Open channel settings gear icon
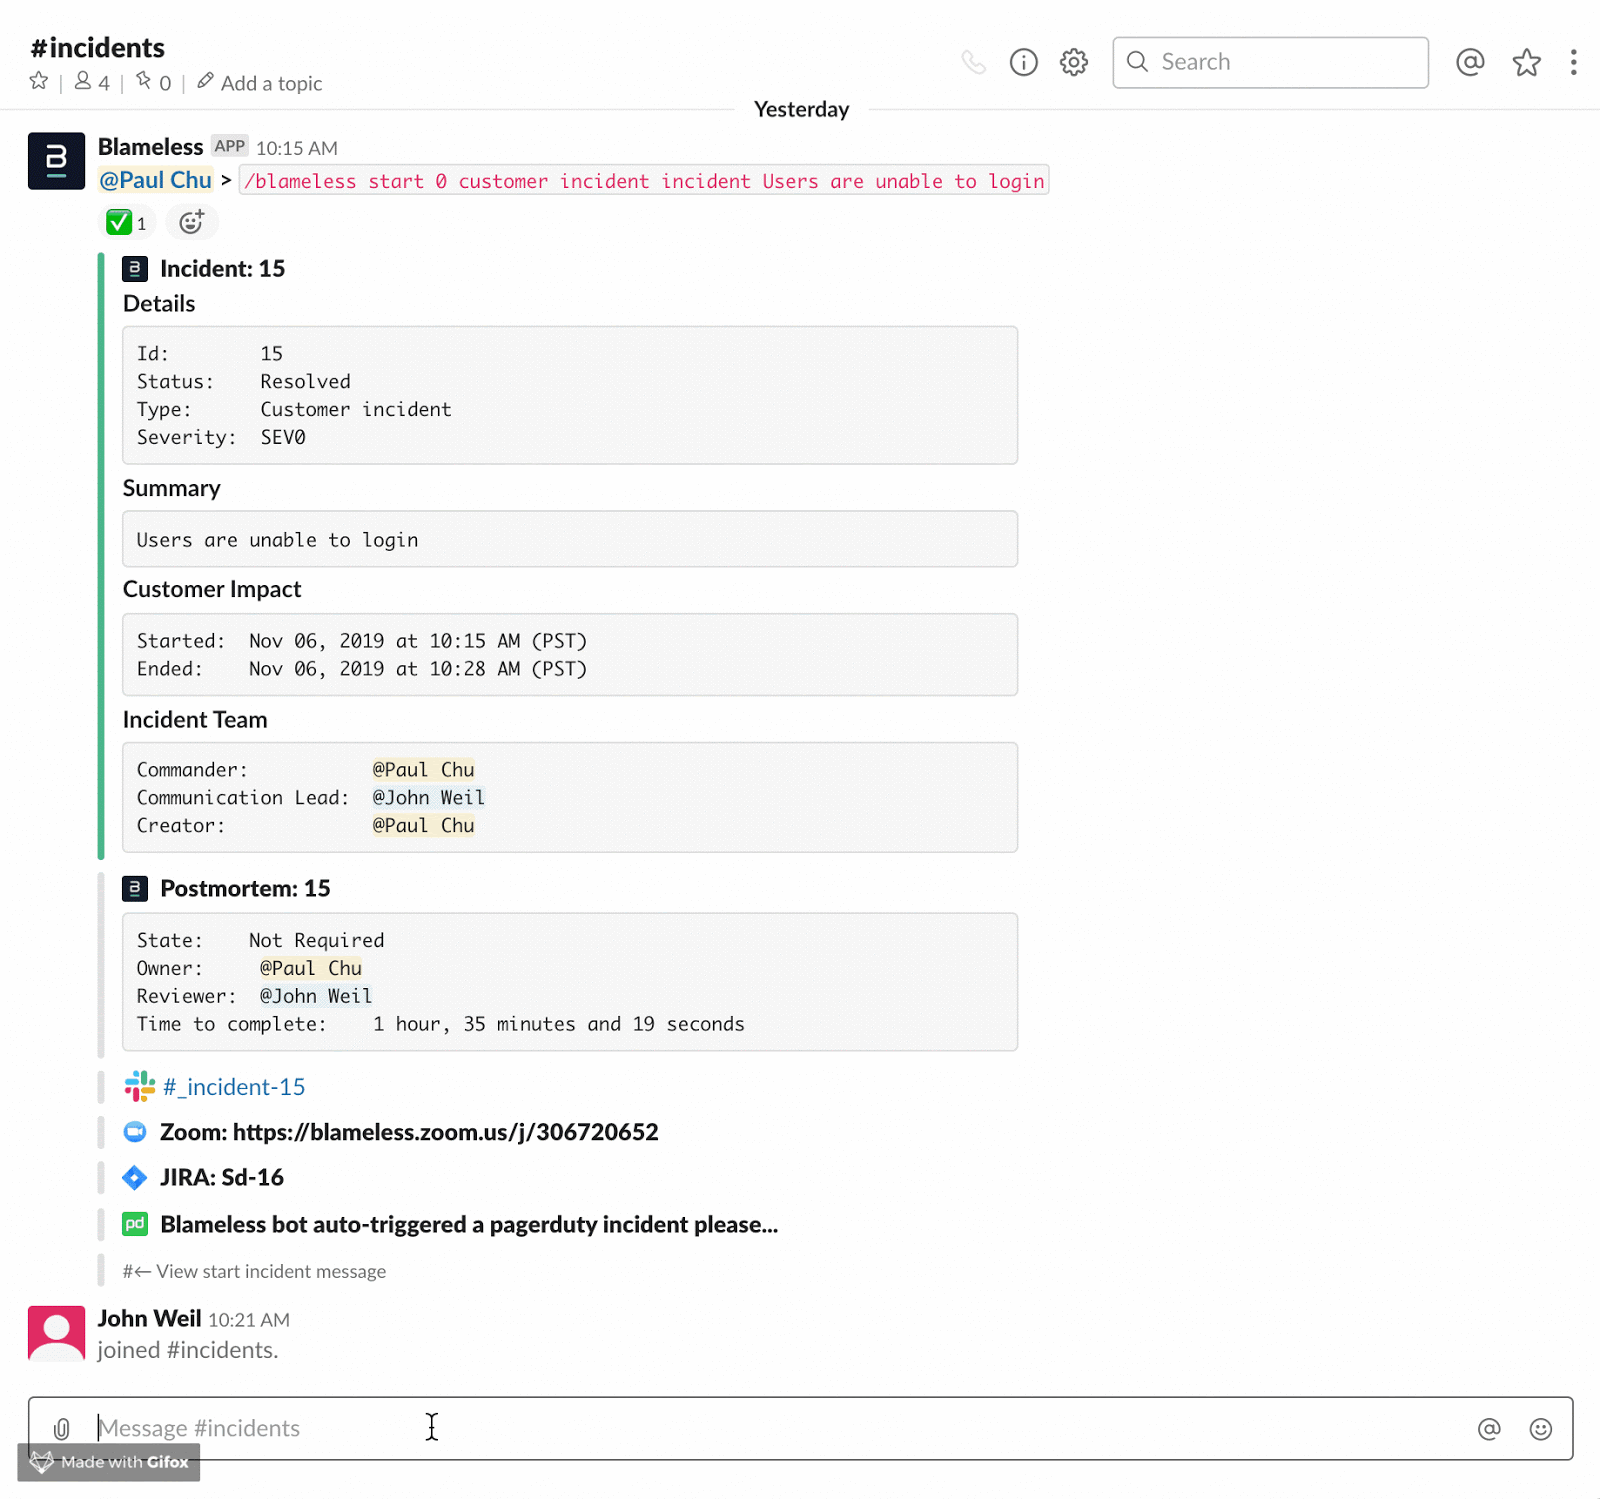Image resolution: width=1600 pixels, height=1499 pixels. (x=1074, y=62)
